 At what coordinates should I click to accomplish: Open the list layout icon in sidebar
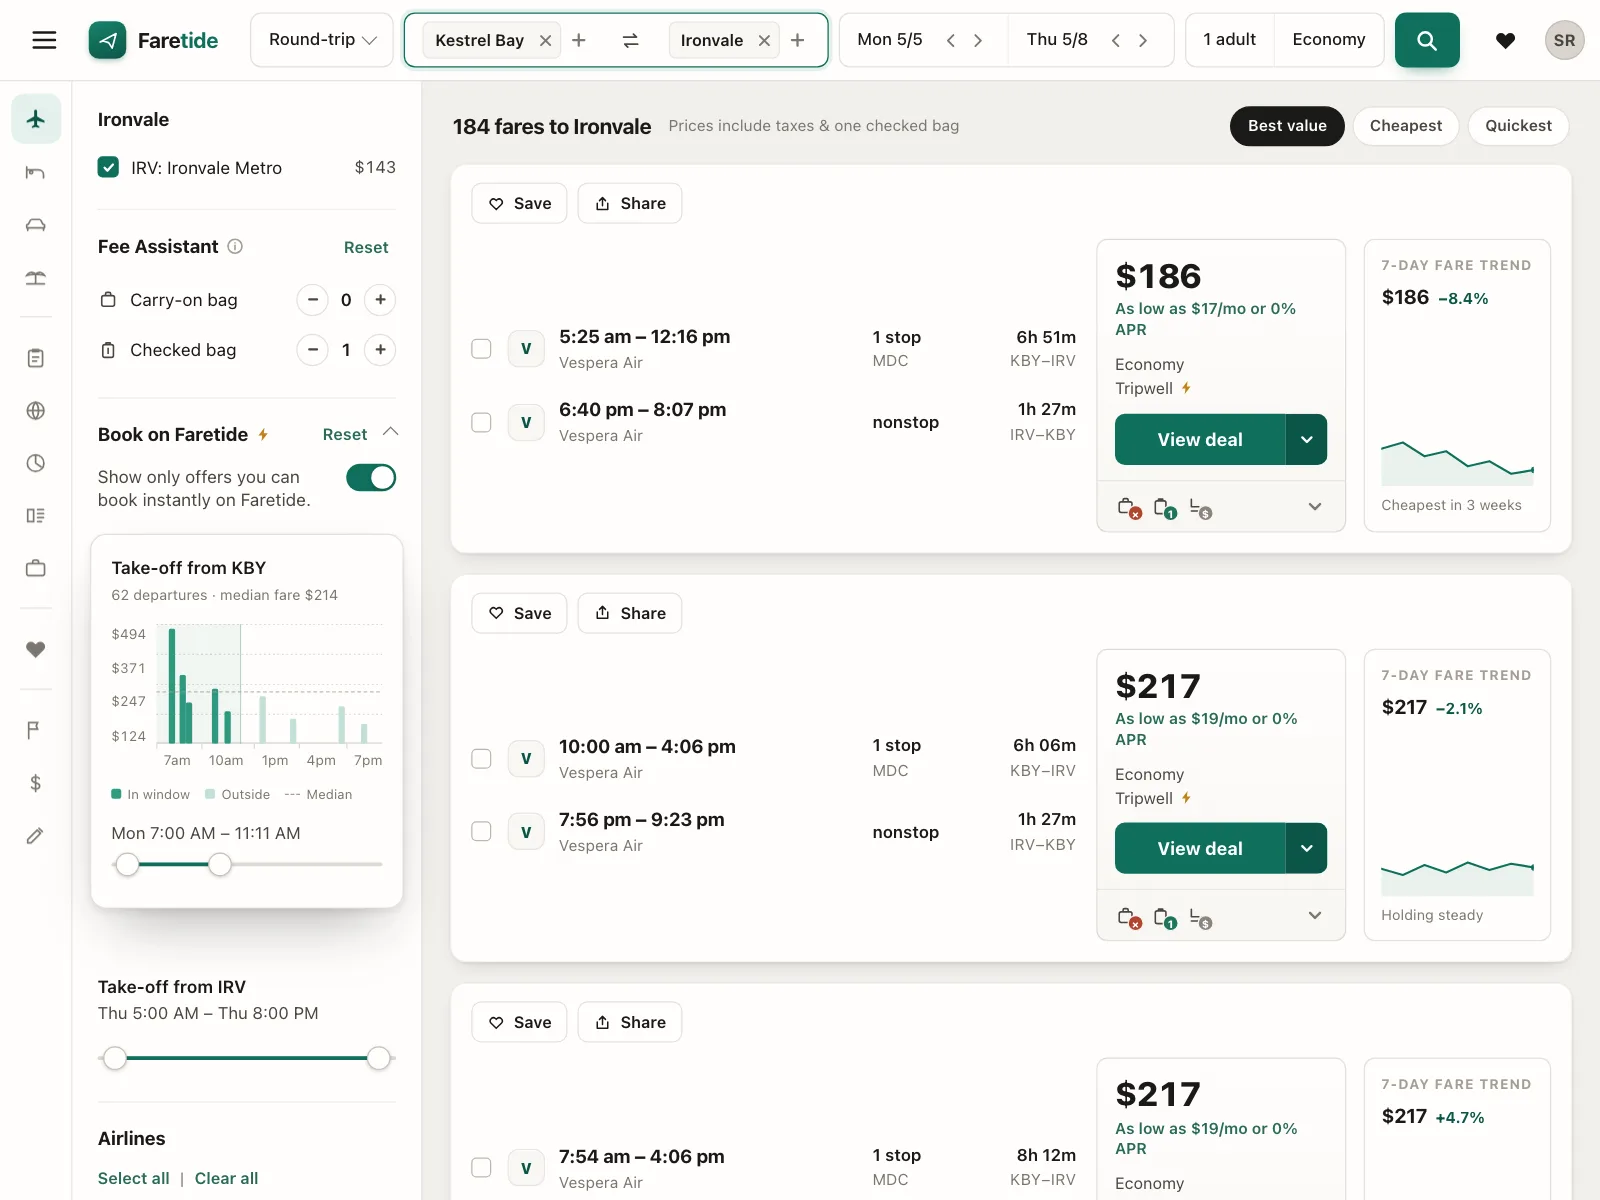click(36, 515)
